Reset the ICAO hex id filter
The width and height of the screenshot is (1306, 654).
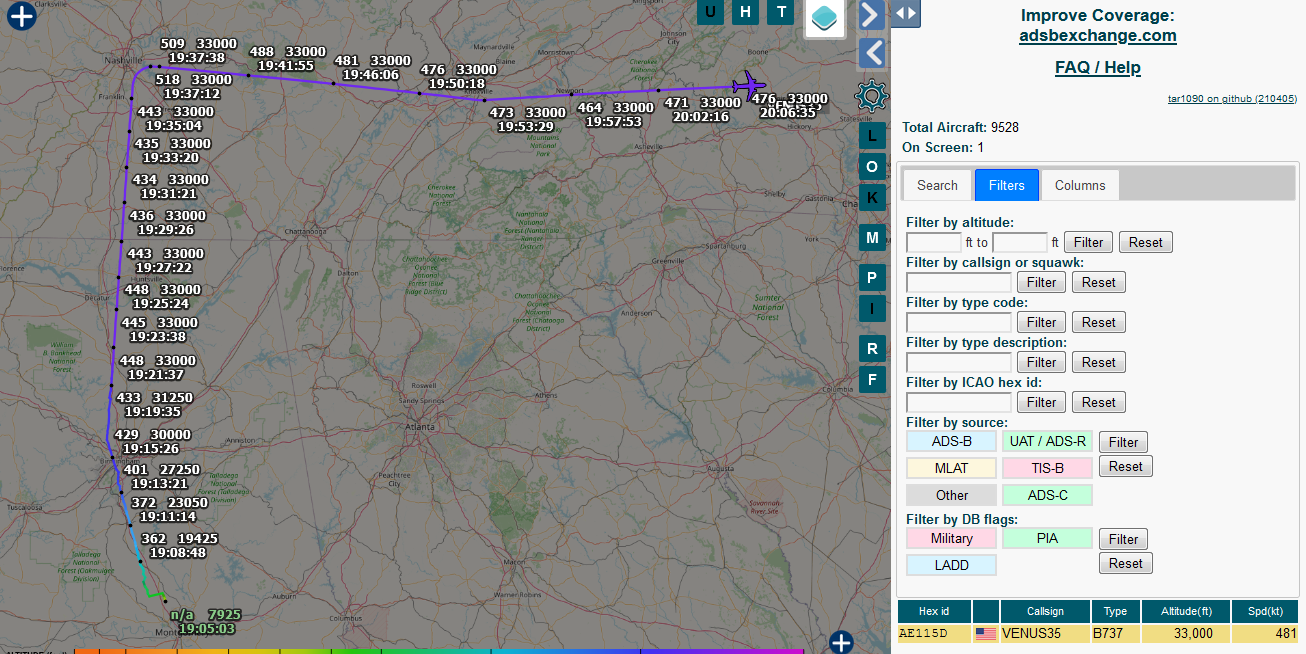coord(1099,402)
